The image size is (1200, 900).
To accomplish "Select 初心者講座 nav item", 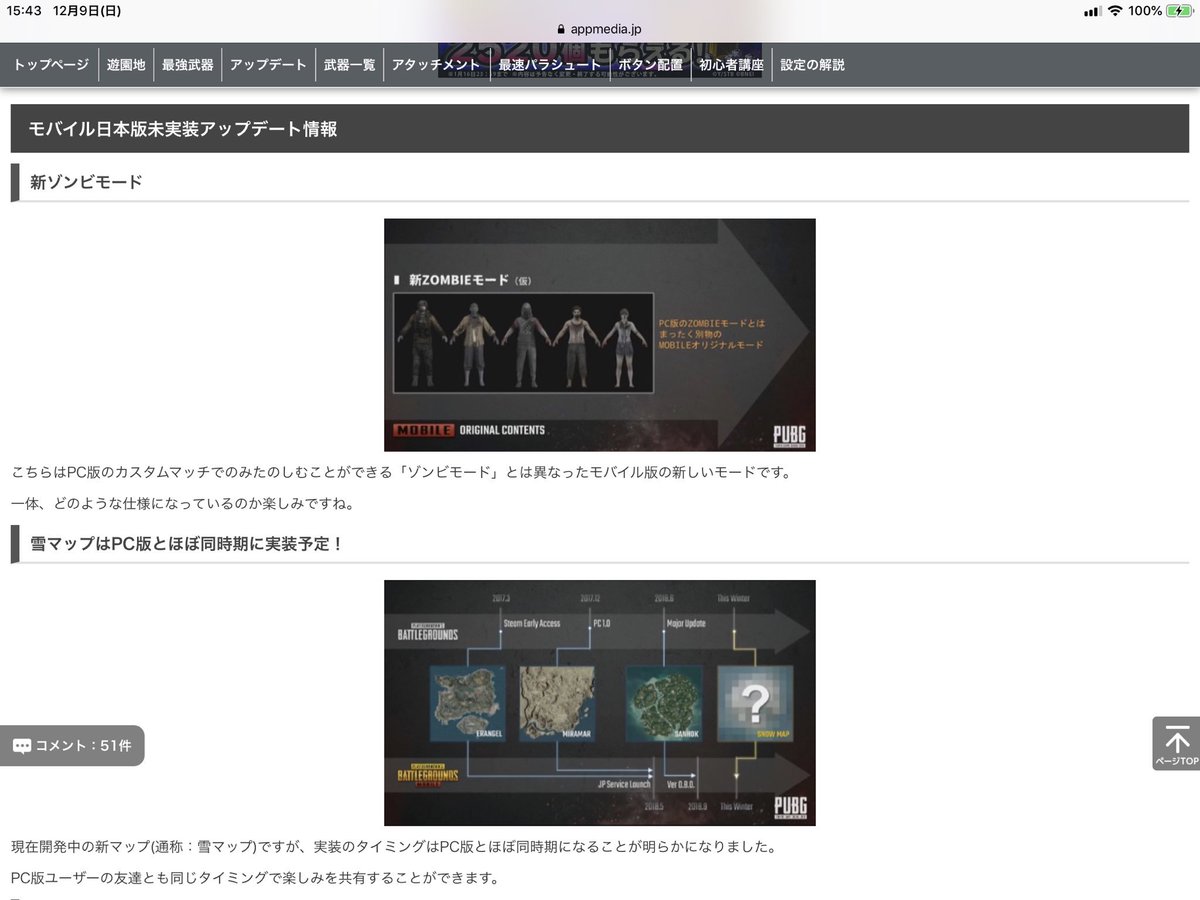I will (731, 65).
